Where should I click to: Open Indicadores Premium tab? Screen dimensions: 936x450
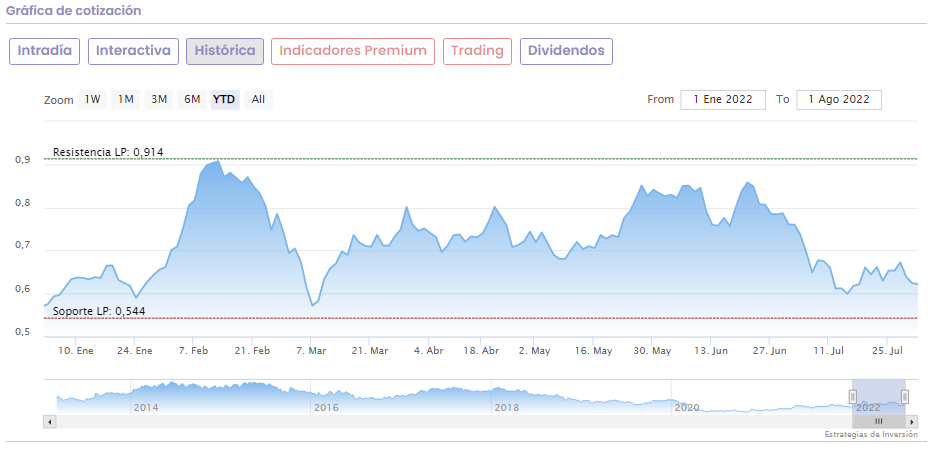353,51
